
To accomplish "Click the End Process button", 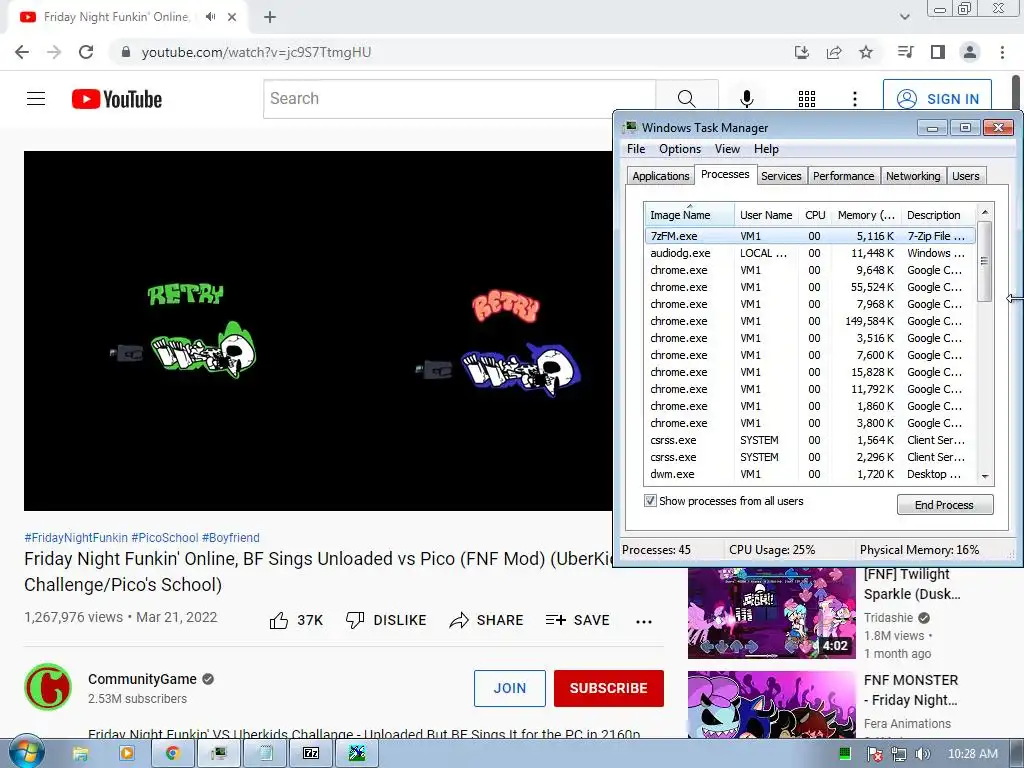I will click(x=944, y=505).
